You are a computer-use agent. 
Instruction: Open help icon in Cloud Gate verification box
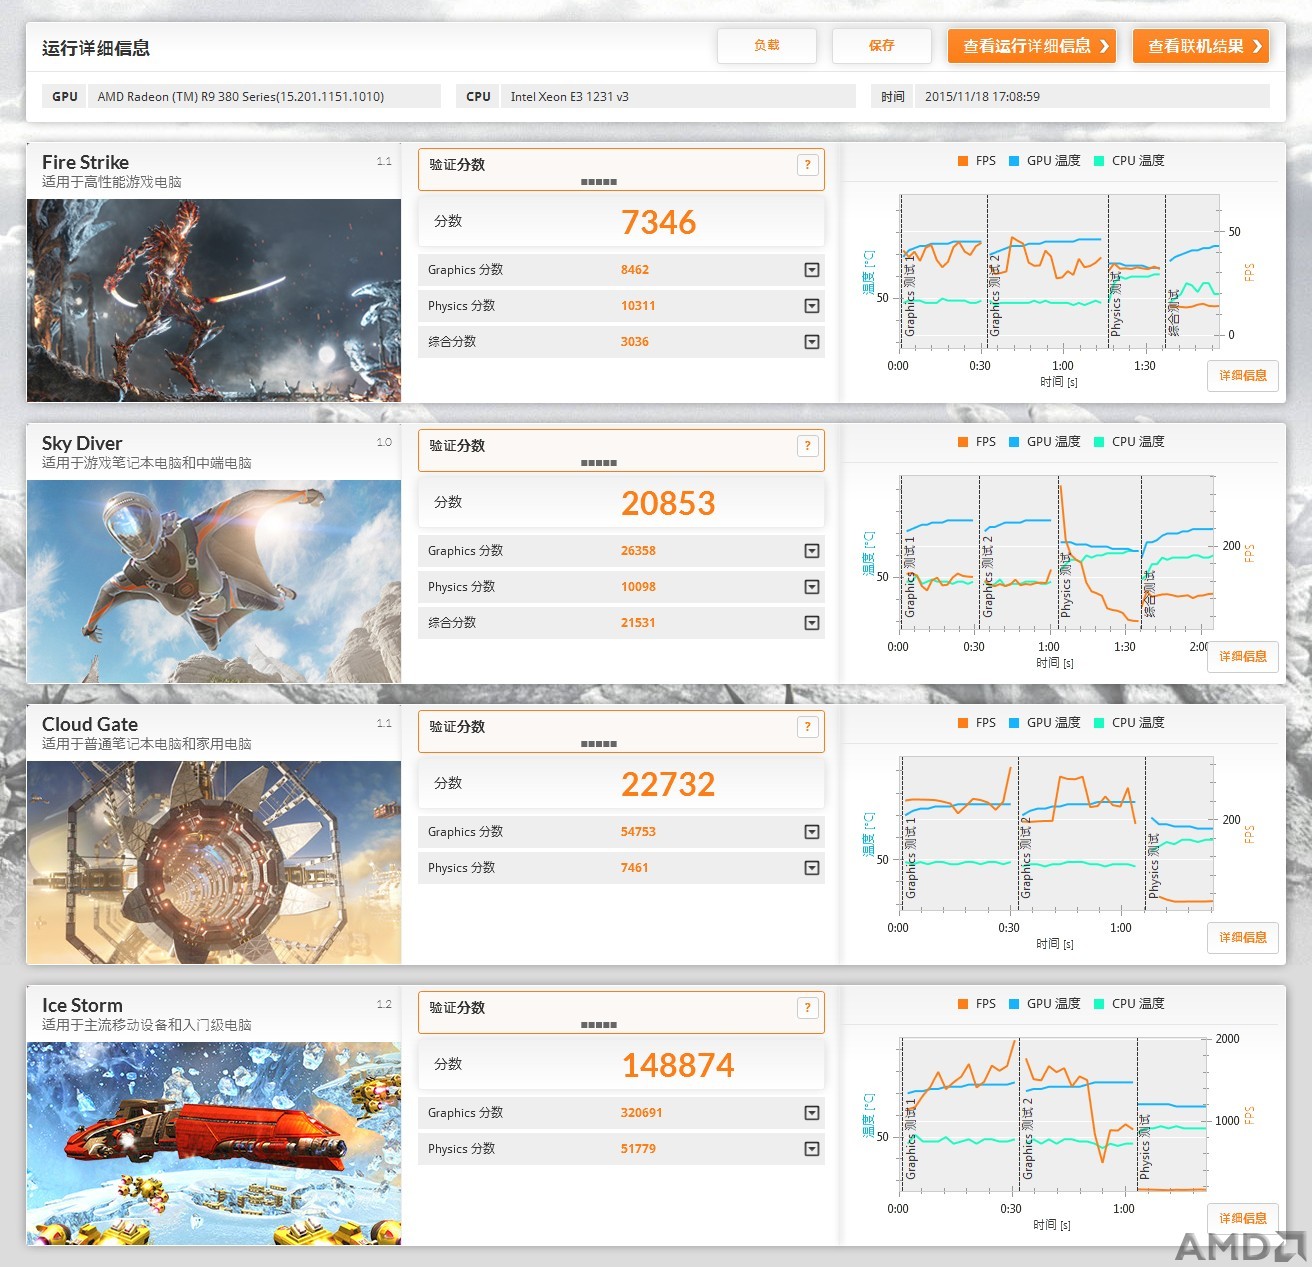pyautogui.click(x=808, y=727)
